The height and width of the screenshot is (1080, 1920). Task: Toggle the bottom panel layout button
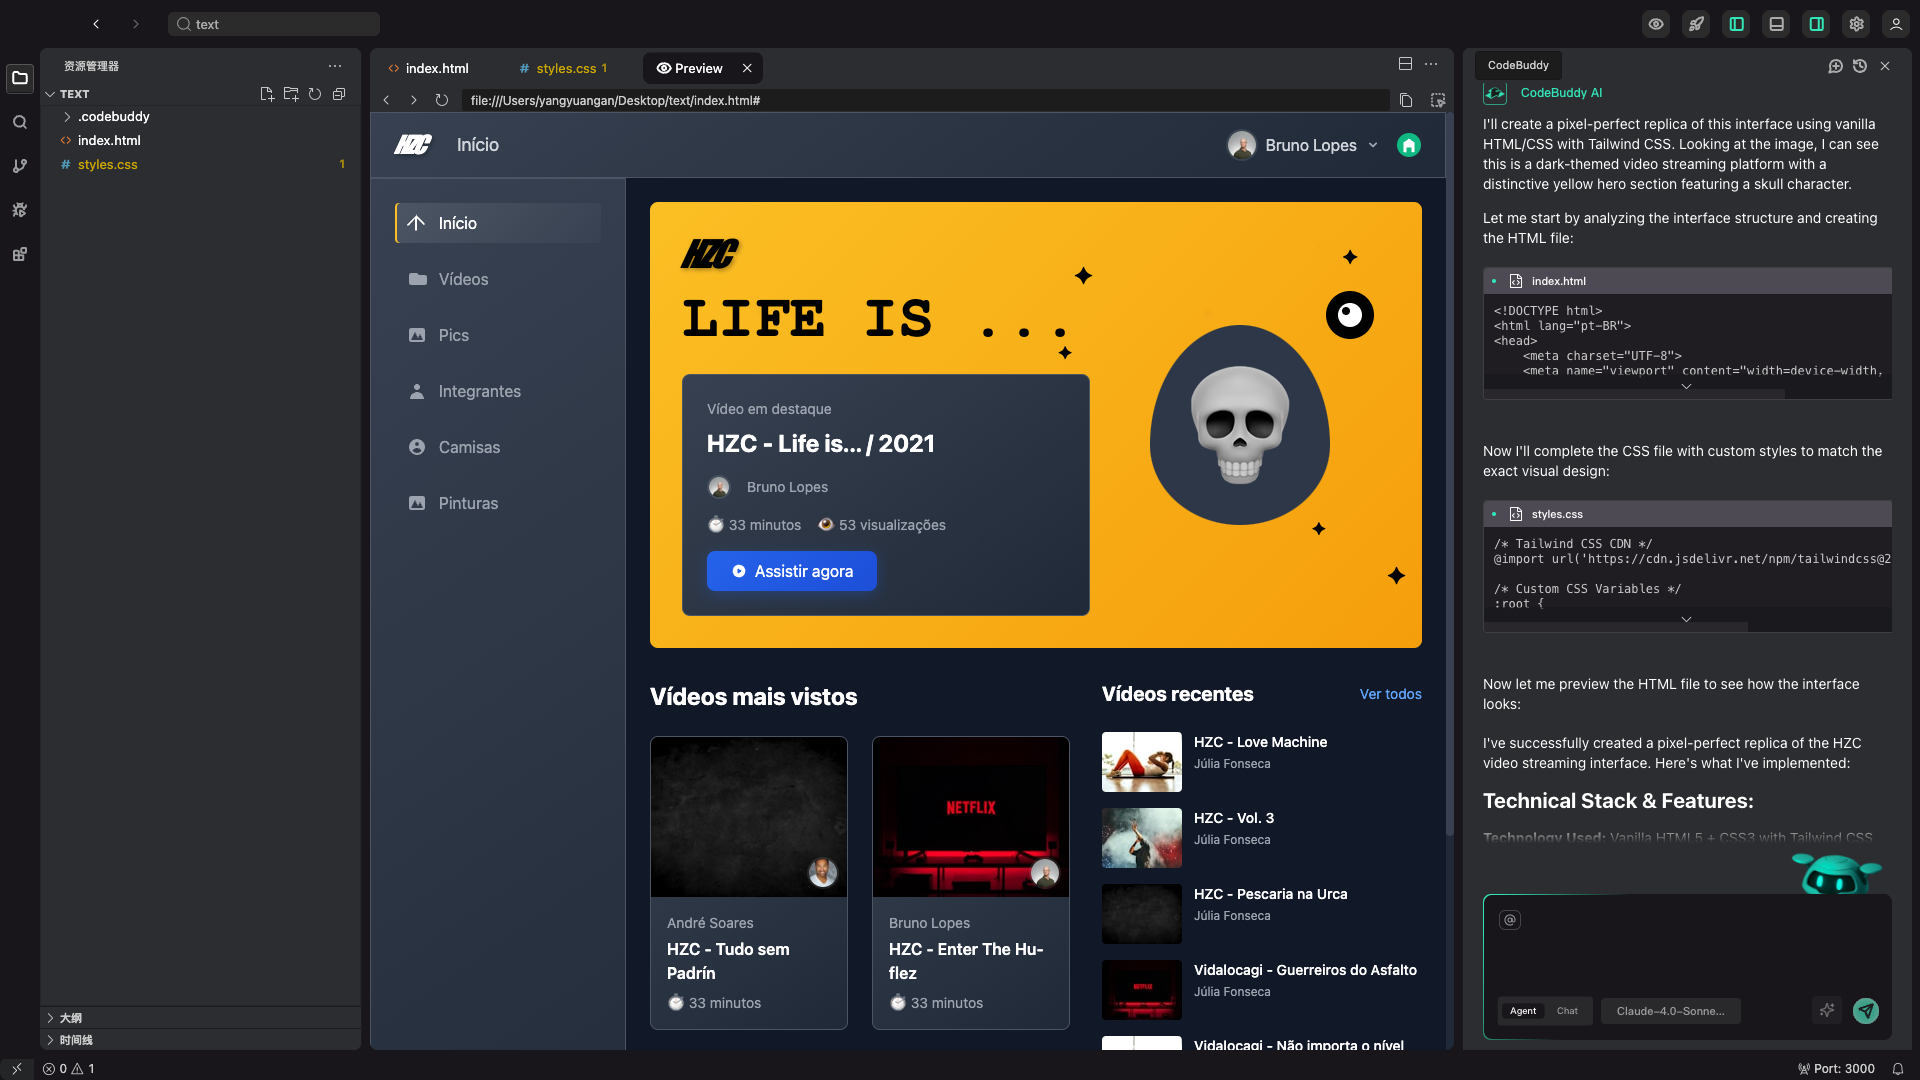1776,24
